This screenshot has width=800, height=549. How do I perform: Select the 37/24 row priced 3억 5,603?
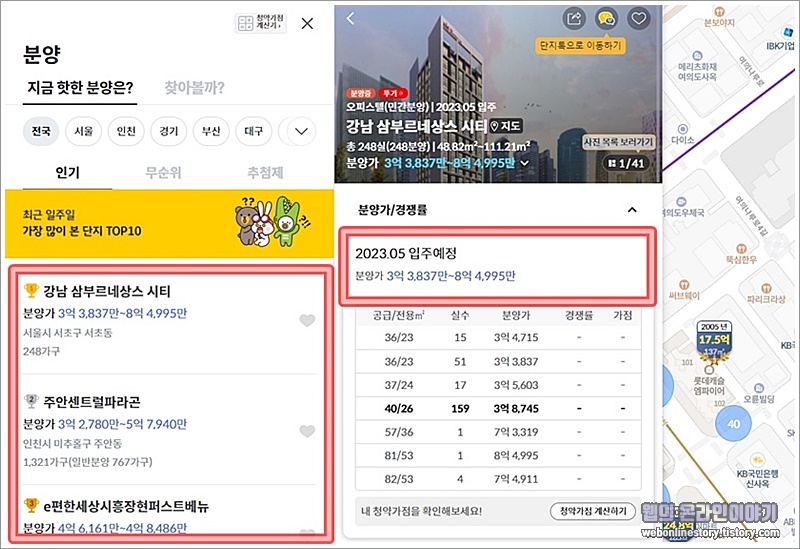coord(498,385)
